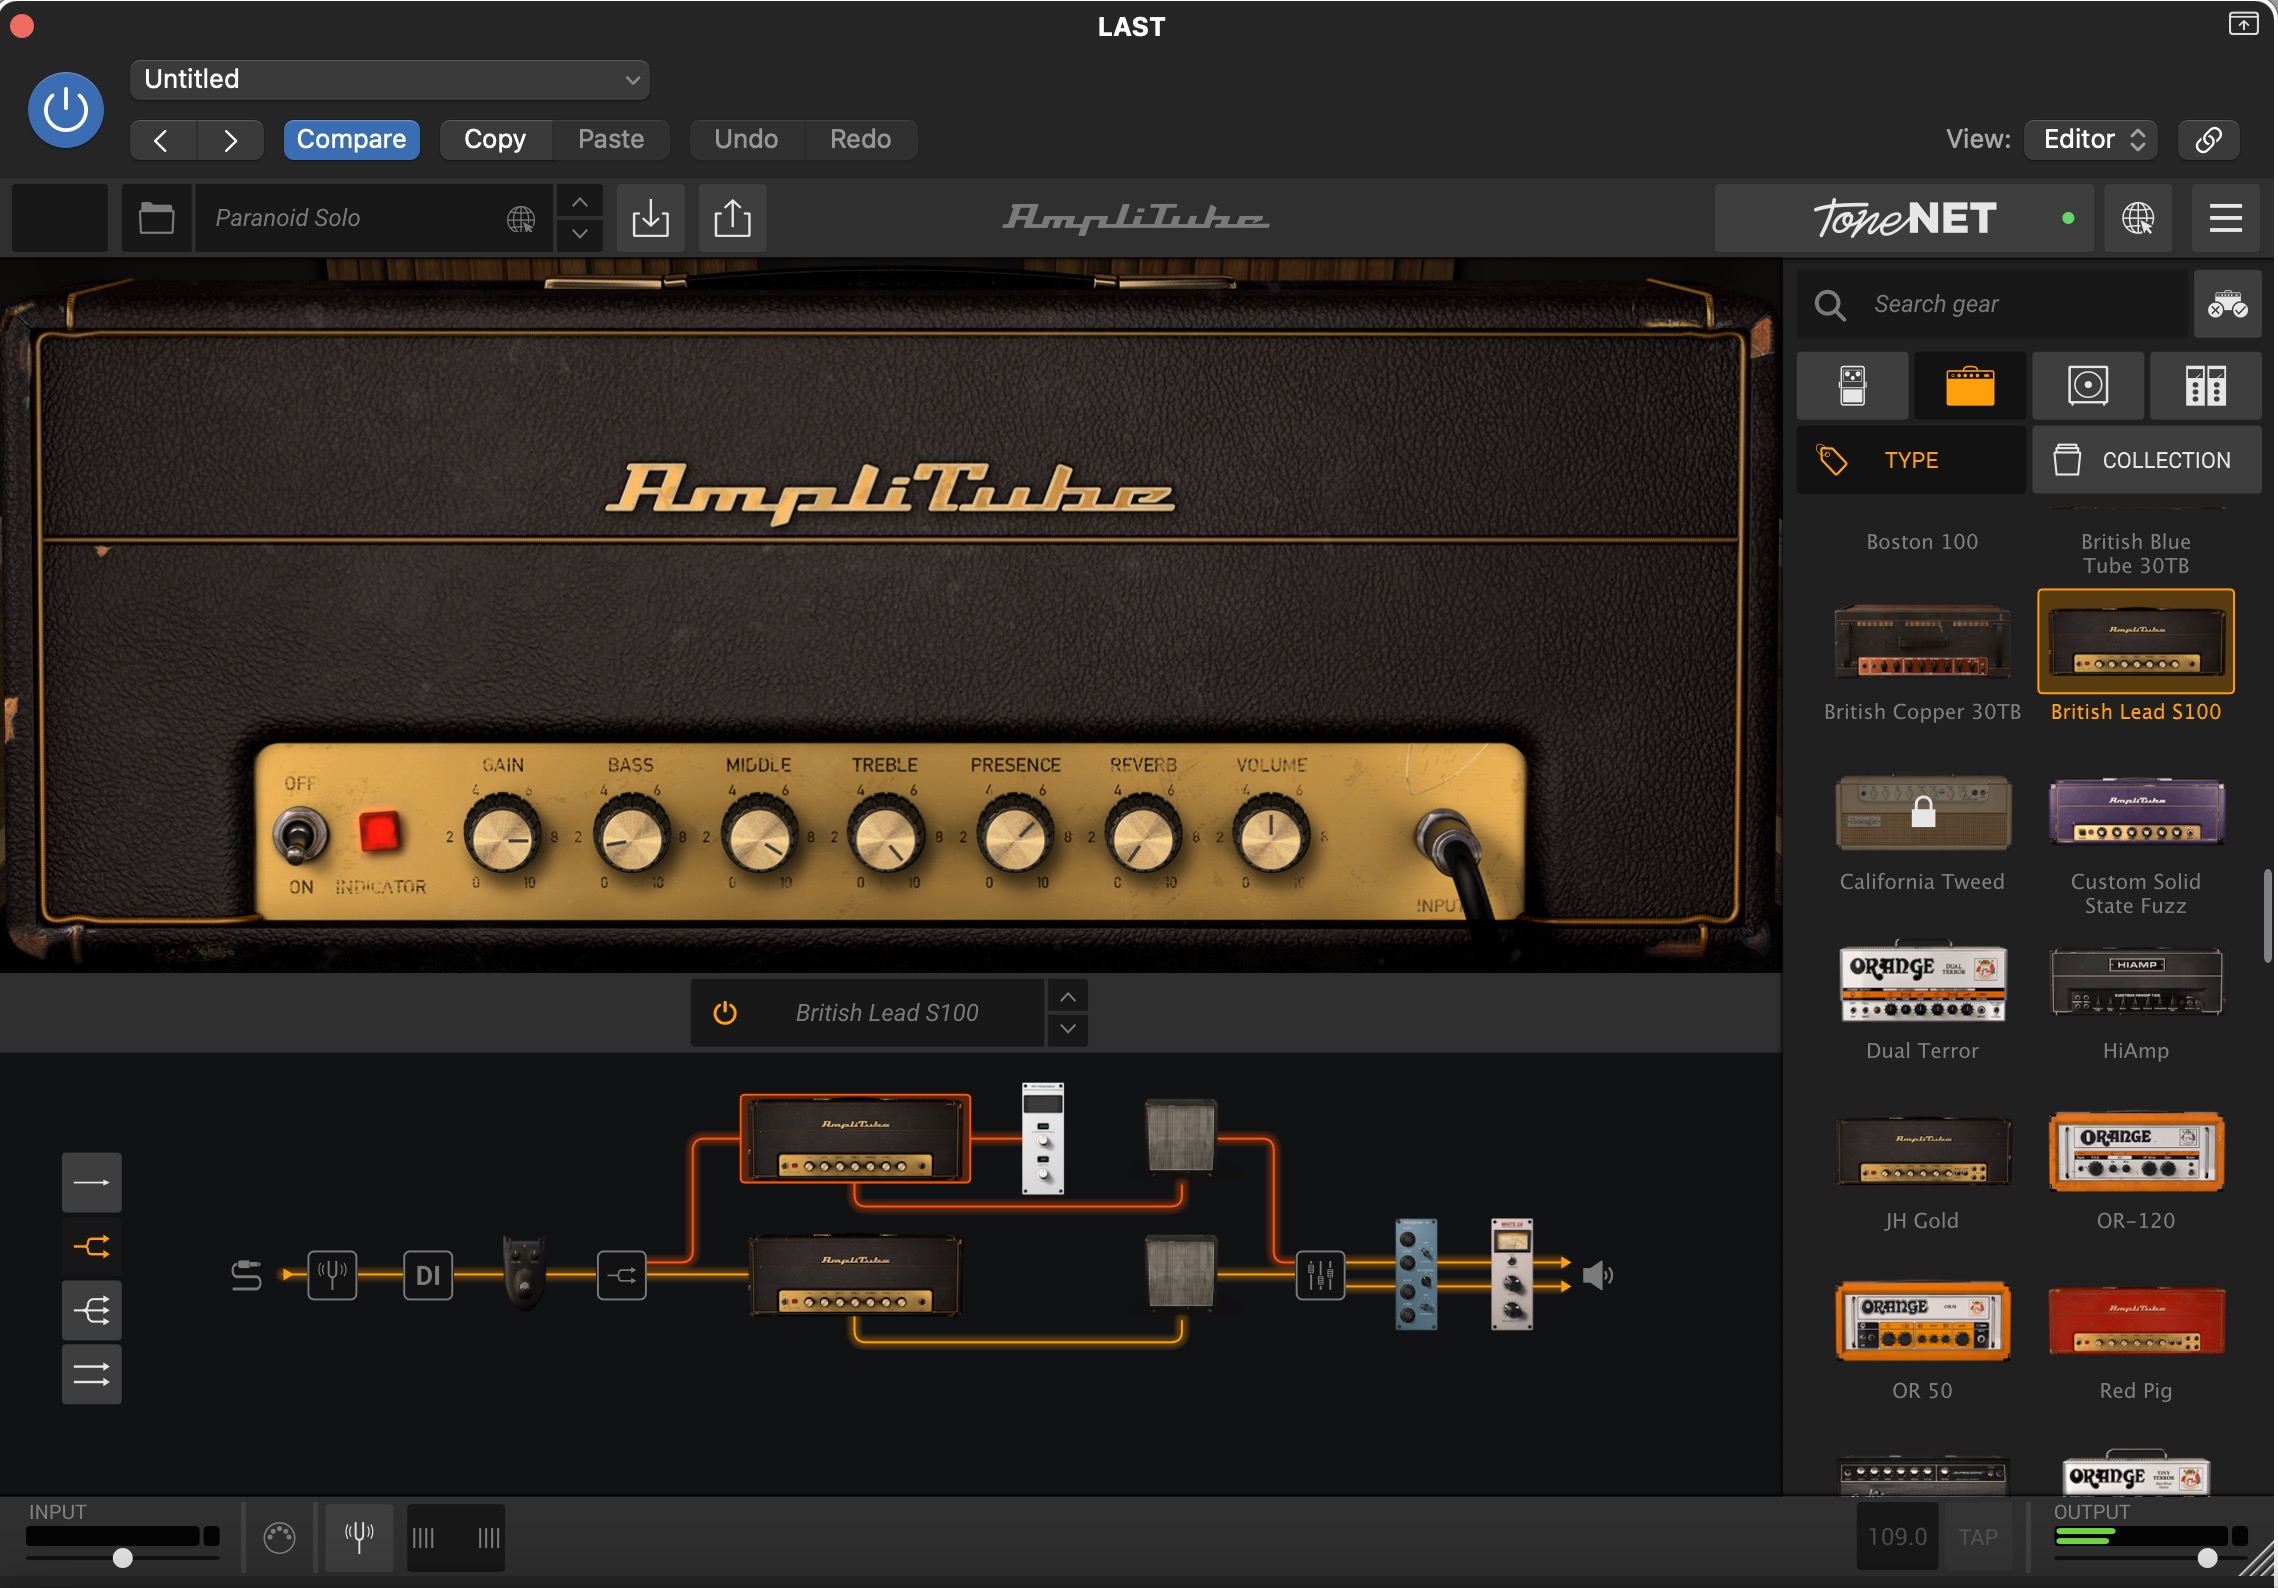Screen dimensions: 2278x1588
Task: Open the hamburger main menu
Action: tap(2226, 218)
